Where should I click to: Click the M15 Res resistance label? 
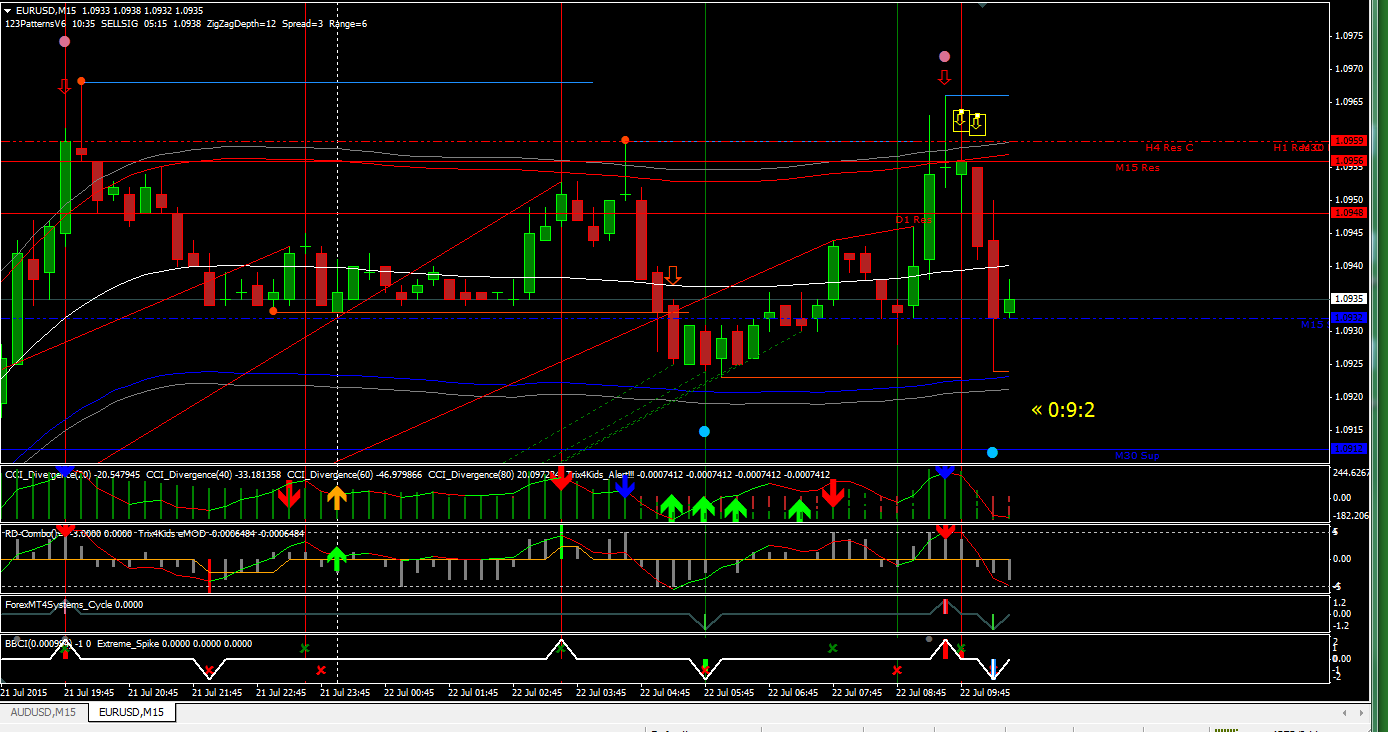1138,168
